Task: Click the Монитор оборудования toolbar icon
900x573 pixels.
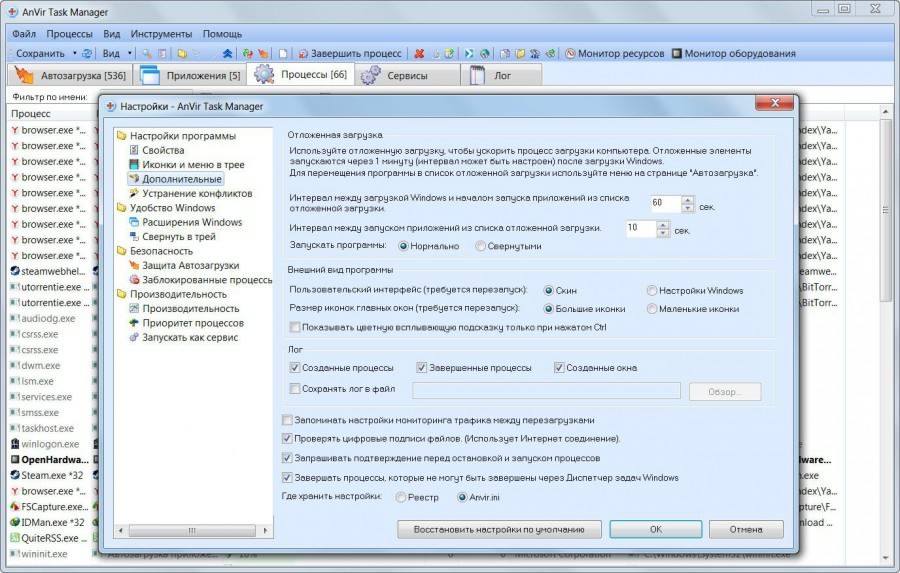Action: coord(677,53)
